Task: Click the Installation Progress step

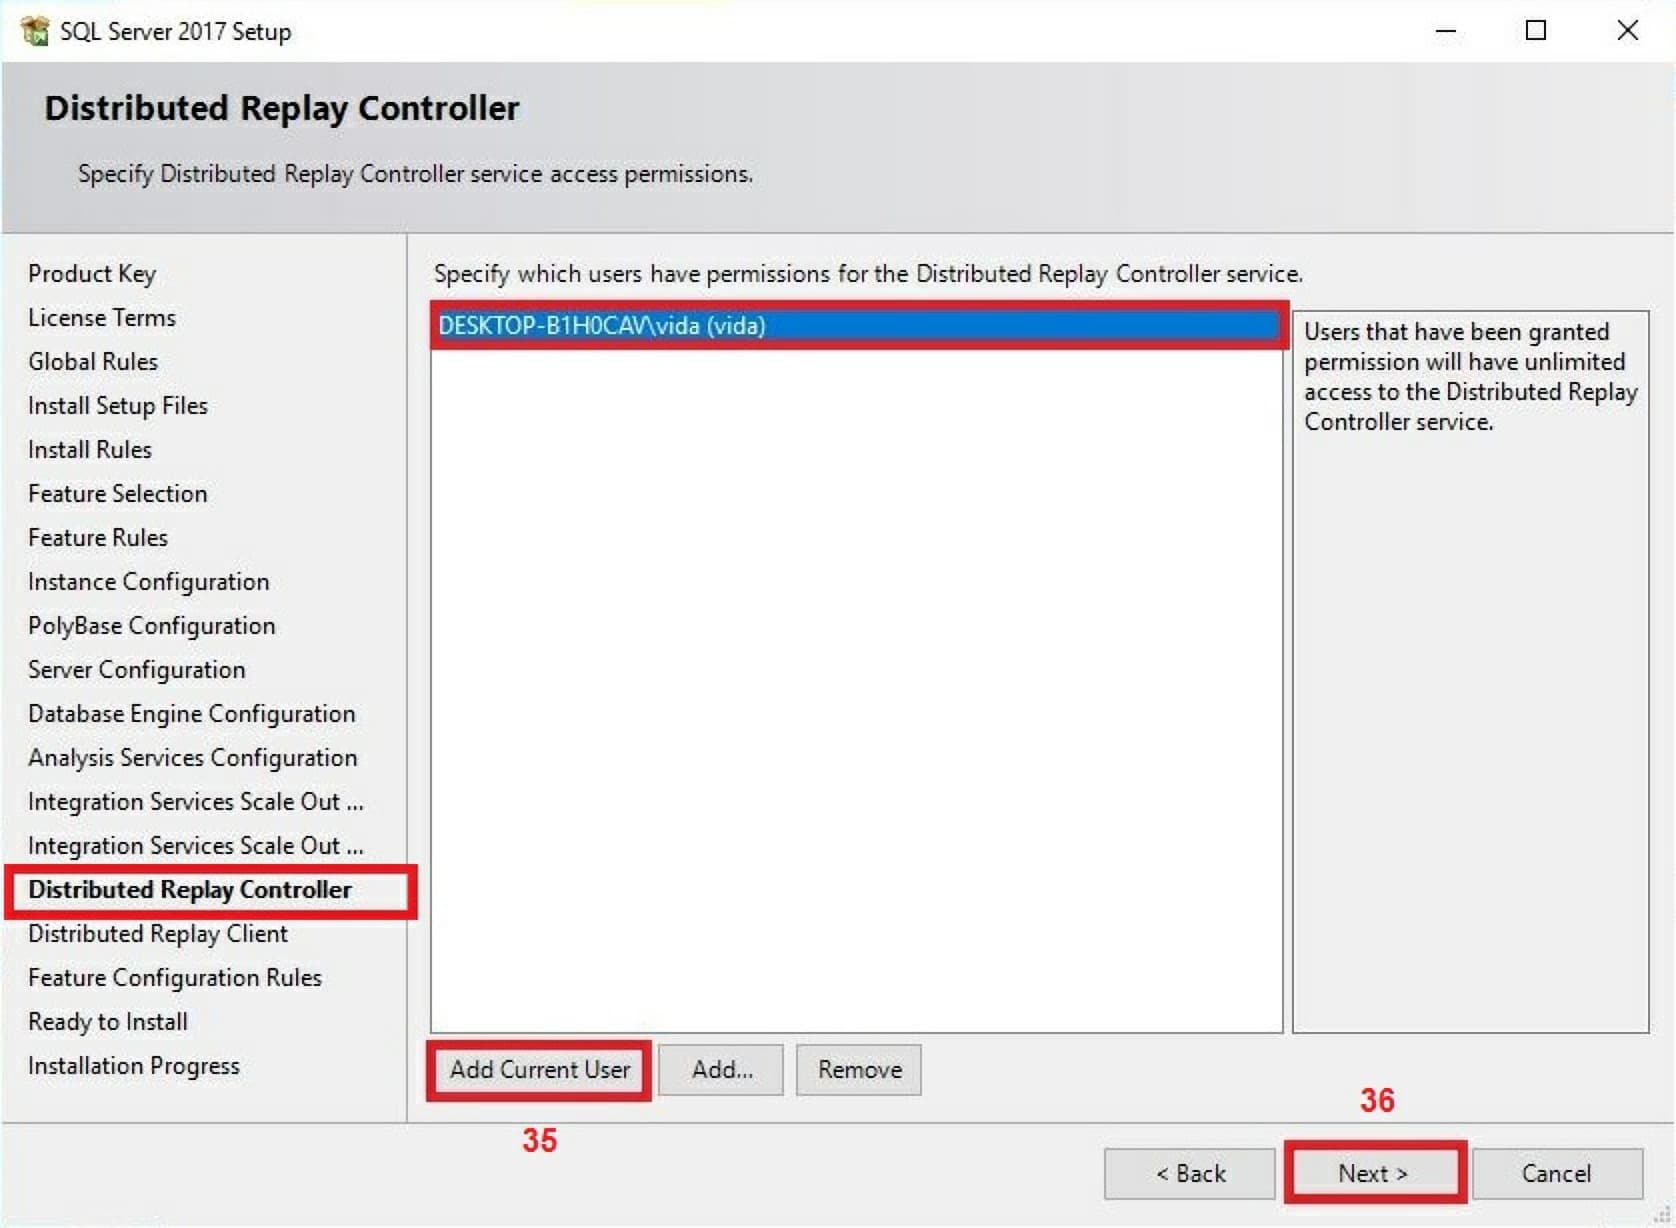Action: click(x=134, y=1066)
